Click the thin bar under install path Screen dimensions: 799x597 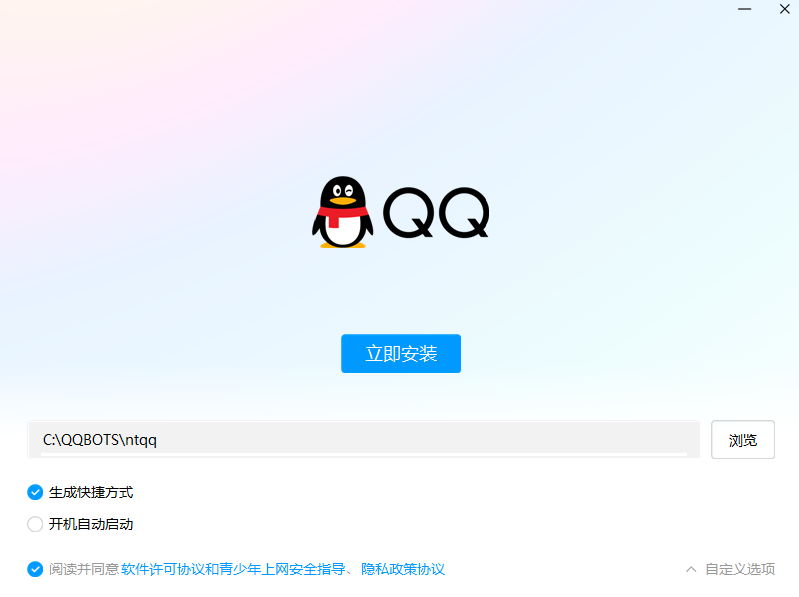click(364, 453)
